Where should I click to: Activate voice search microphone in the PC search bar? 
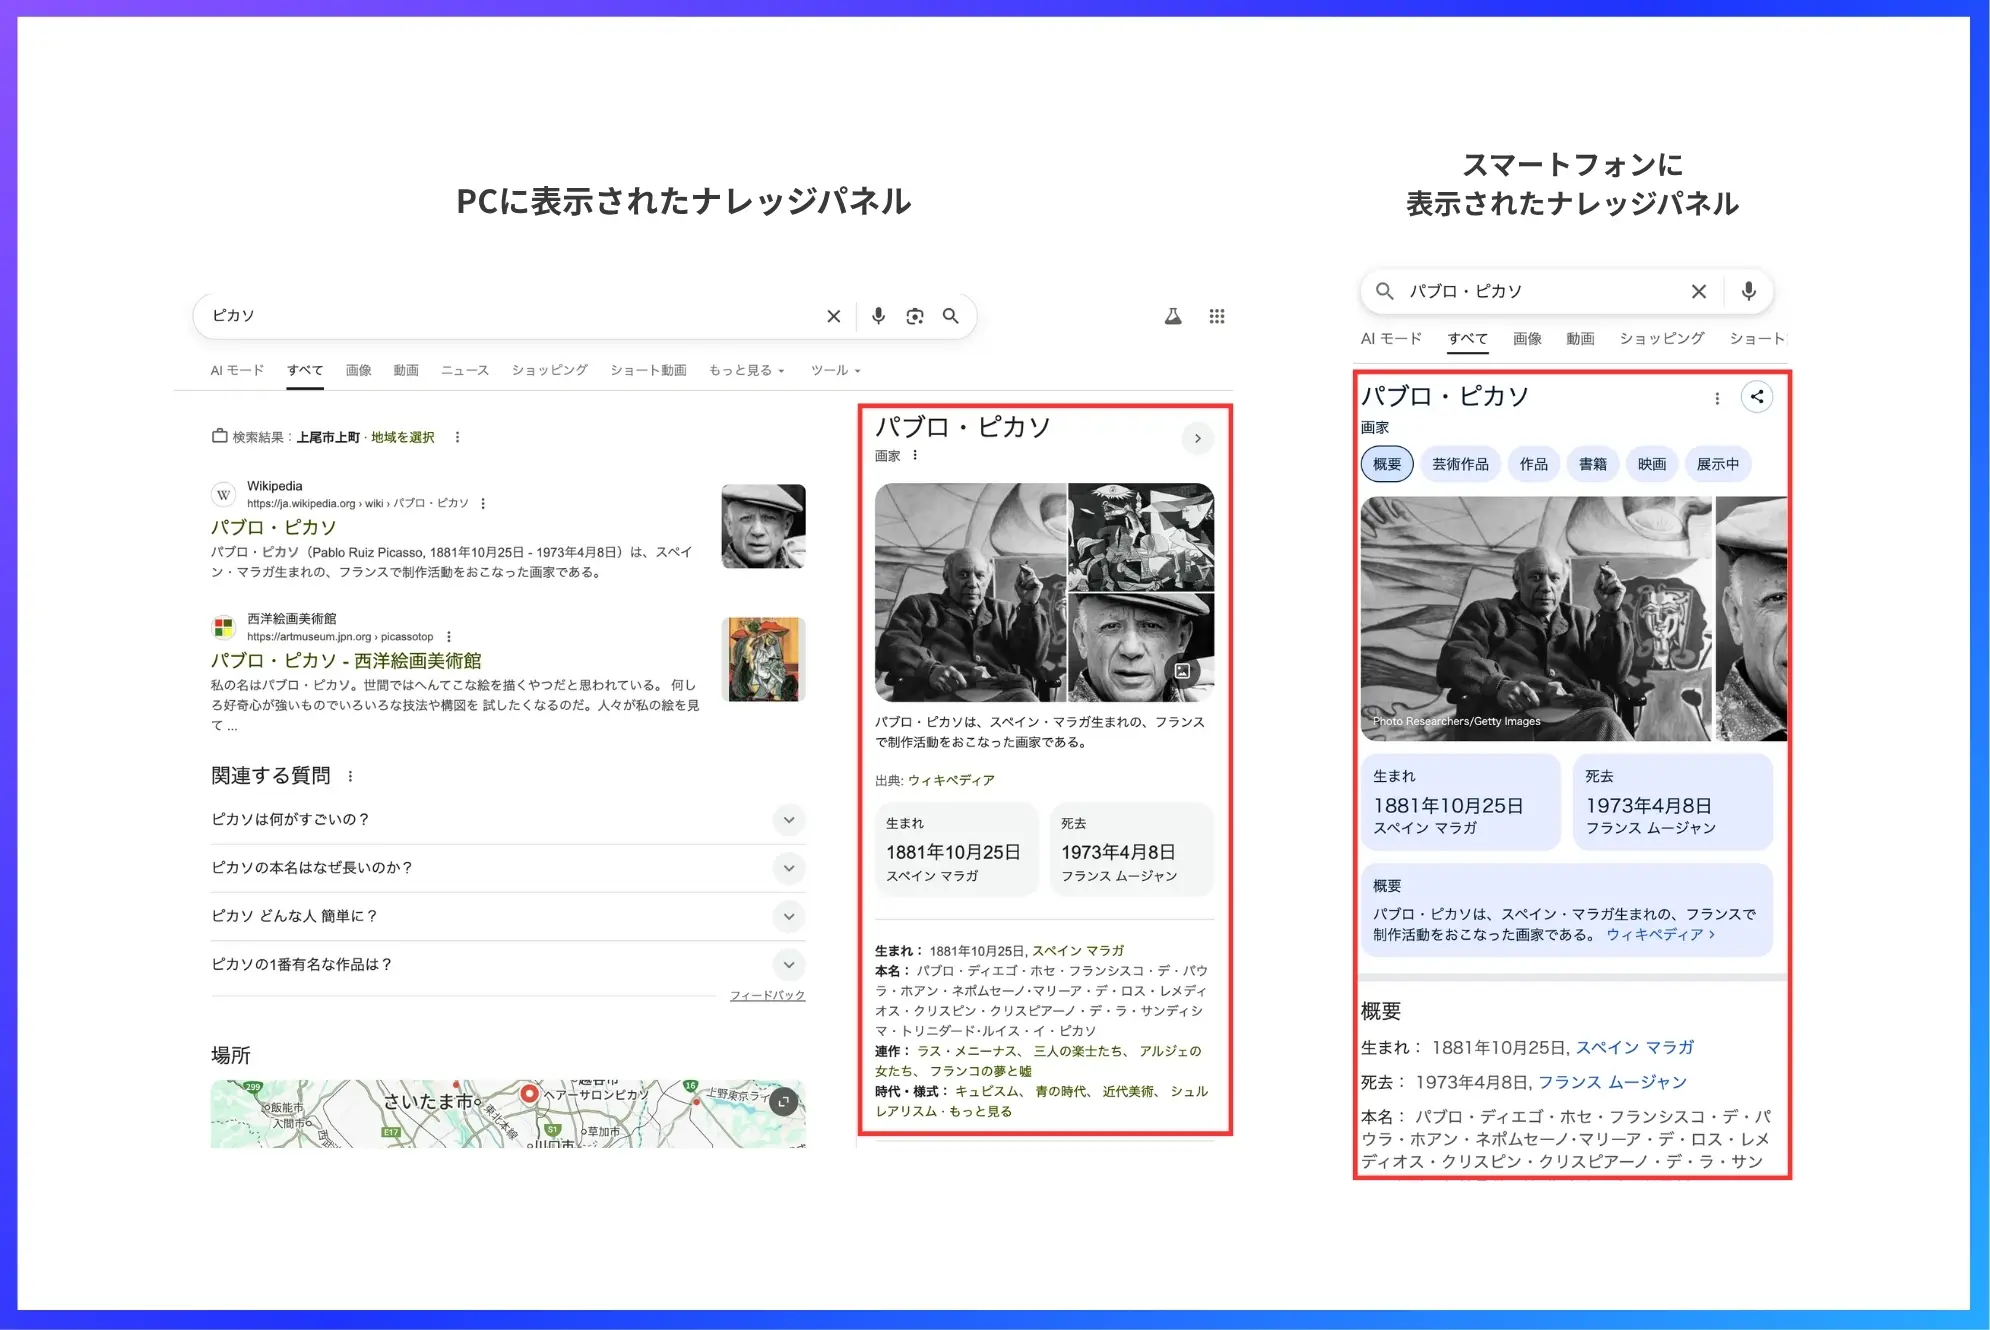[x=878, y=315]
